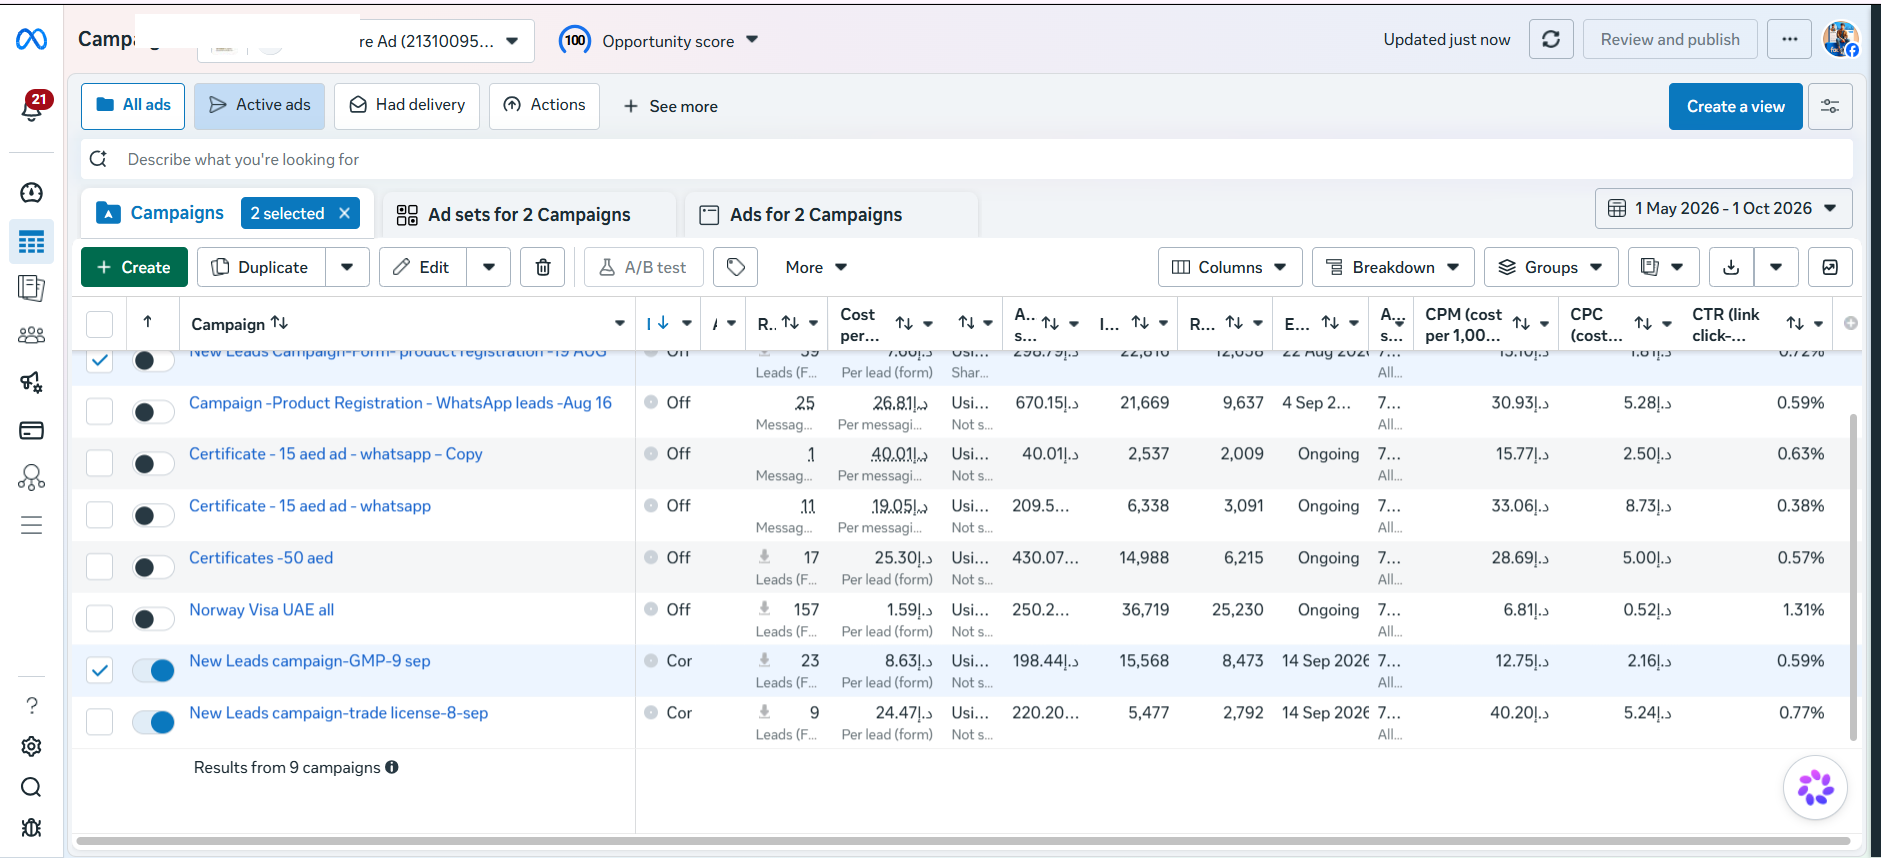Viewport: 1881px width, 858px height.
Task: Delete selected campaigns with trash icon
Action: click(x=543, y=267)
